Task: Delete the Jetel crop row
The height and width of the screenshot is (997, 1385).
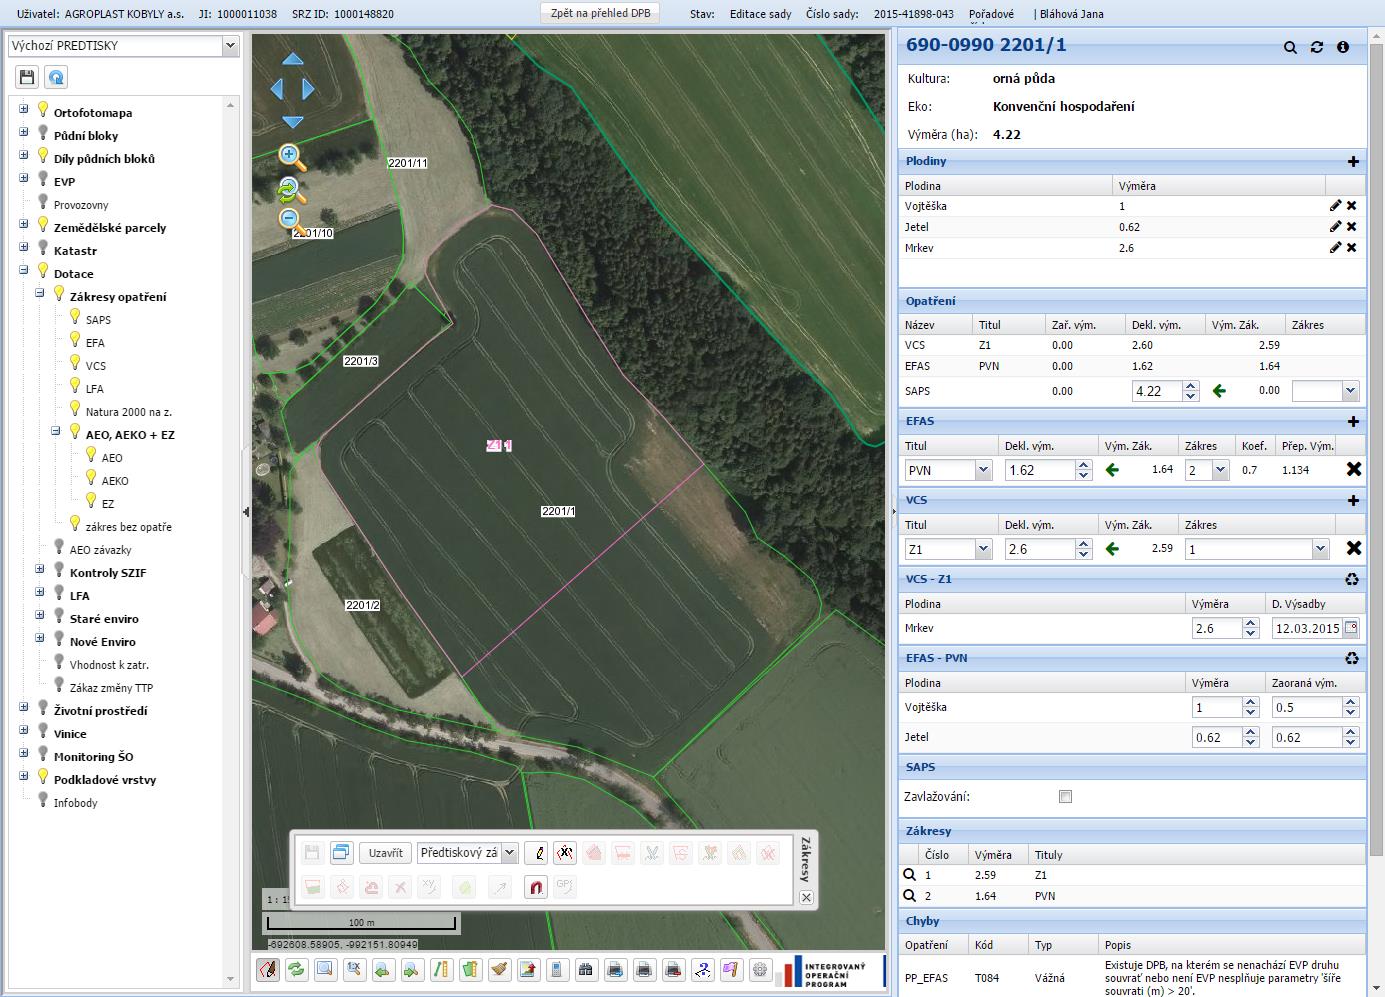Action: click(x=1352, y=226)
